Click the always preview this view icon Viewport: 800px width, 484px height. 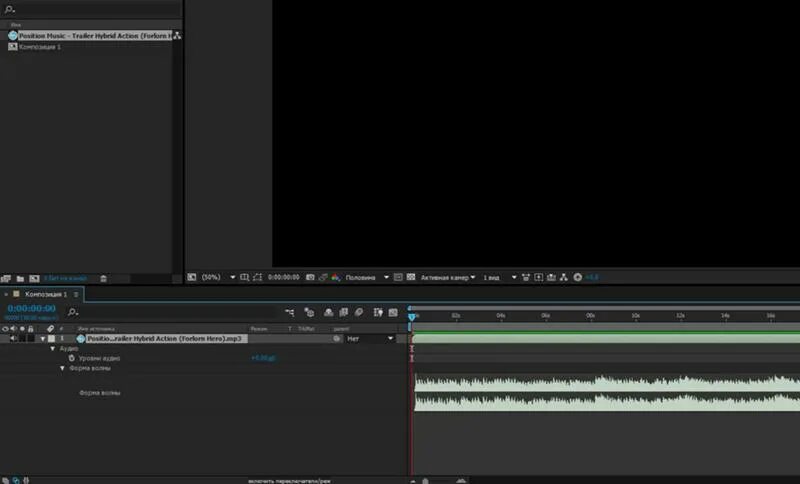click(191, 277)
